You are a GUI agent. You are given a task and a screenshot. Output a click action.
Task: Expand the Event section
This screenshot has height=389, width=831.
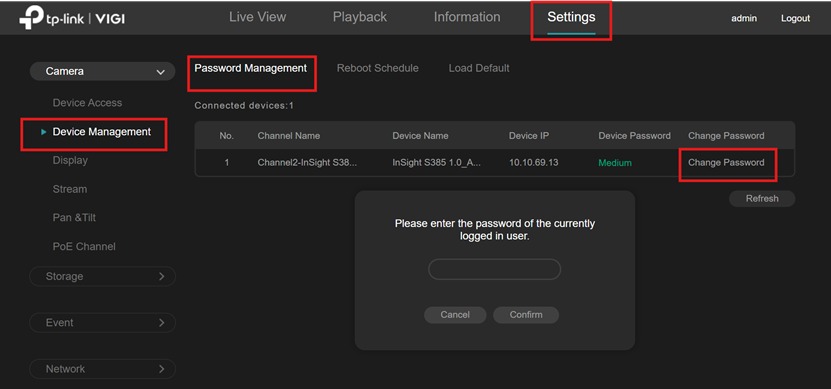pos(102,323)
